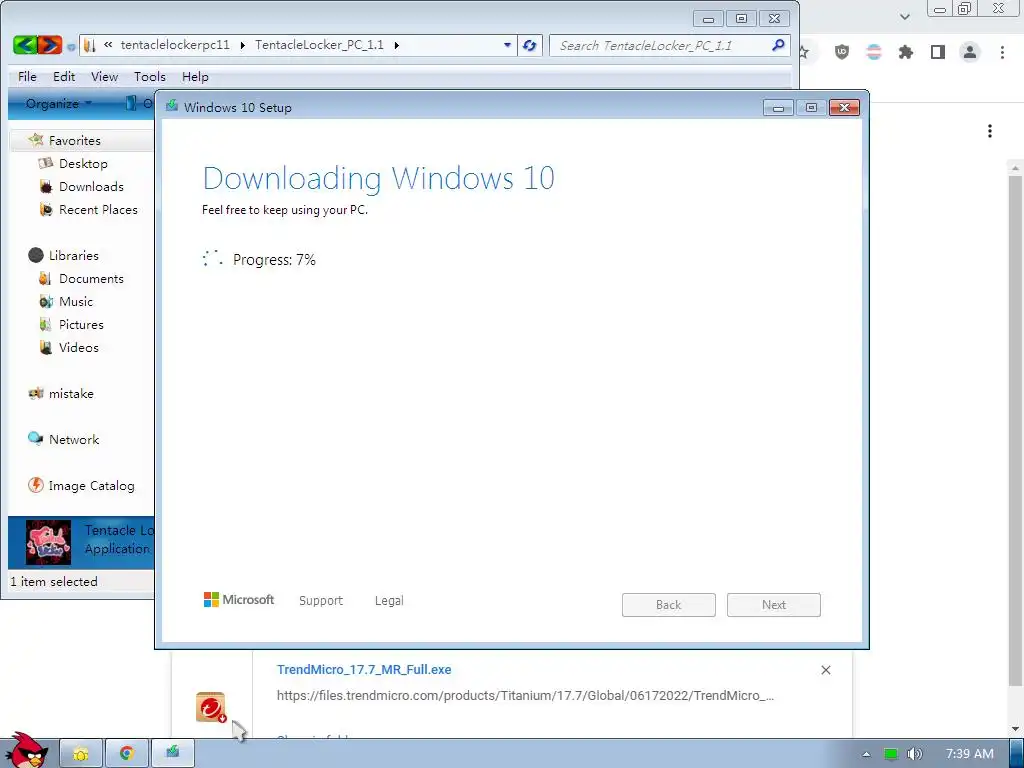1024x768 pixels.
Task: Click the uBlock Origin shield extension icon
Action: coord(842,52)
